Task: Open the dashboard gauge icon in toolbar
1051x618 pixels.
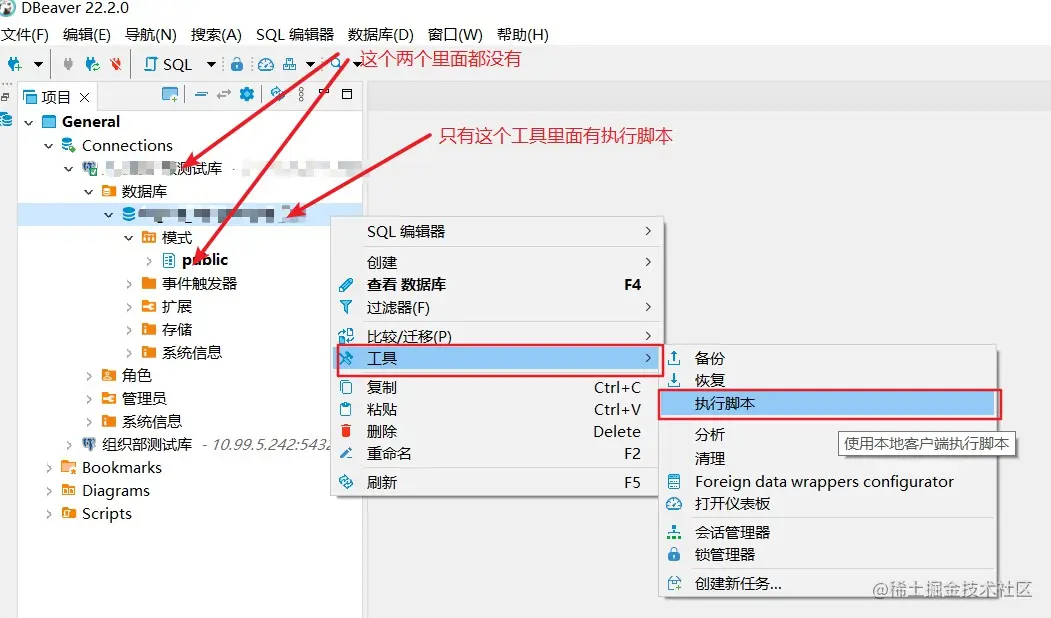Action: coord(266,64)
